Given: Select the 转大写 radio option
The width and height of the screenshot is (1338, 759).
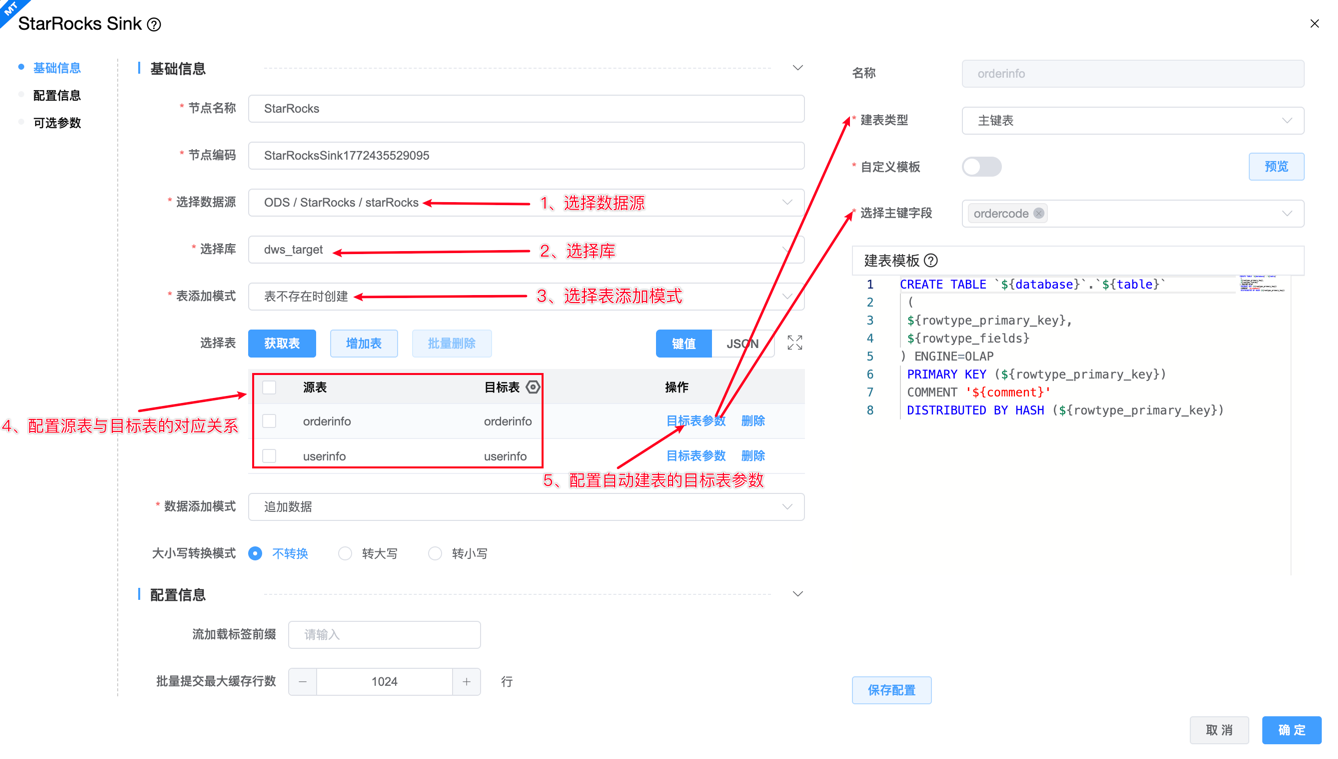Looking at the screenshot, I should (345, 553).
